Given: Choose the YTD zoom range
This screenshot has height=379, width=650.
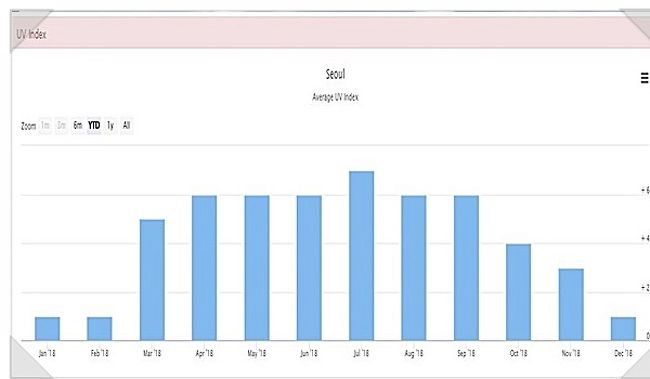Looking at the screenshot, I should [x=94, y=125].
